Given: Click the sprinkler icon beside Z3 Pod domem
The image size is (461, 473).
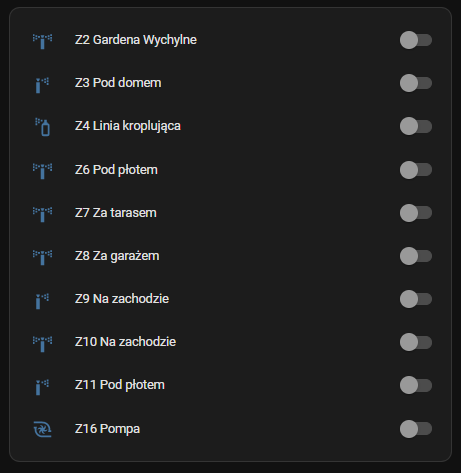Looking at the screenshot, I should click(x=42, y=85).
